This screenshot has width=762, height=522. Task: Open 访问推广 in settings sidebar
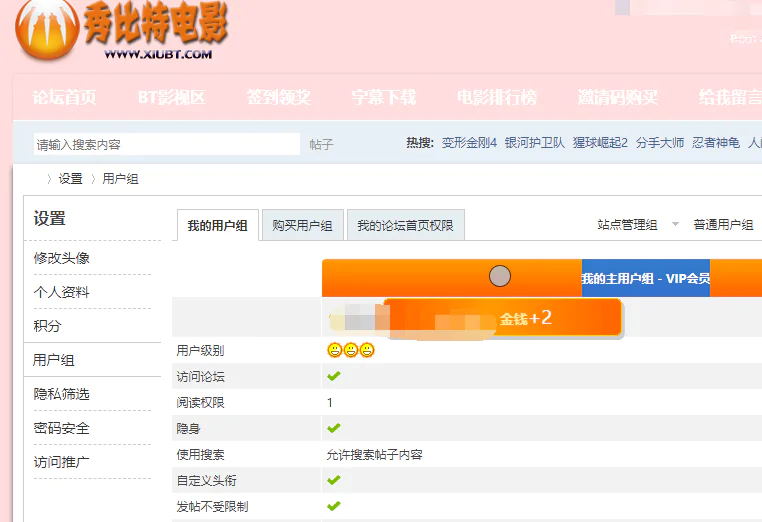62,462
